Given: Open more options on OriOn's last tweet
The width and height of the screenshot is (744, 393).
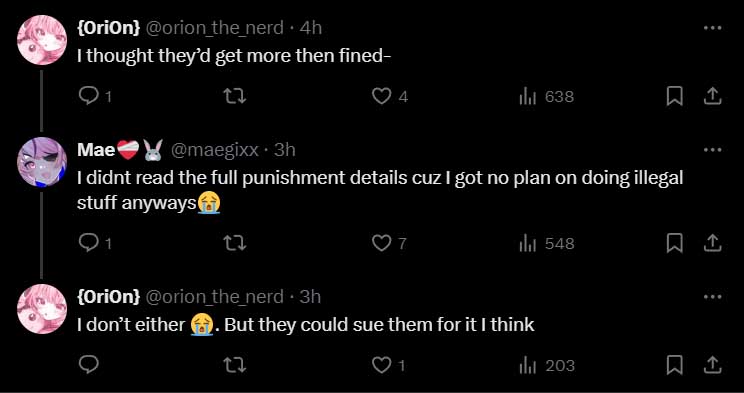Looking at the screenshot, I should pos(712,297).
